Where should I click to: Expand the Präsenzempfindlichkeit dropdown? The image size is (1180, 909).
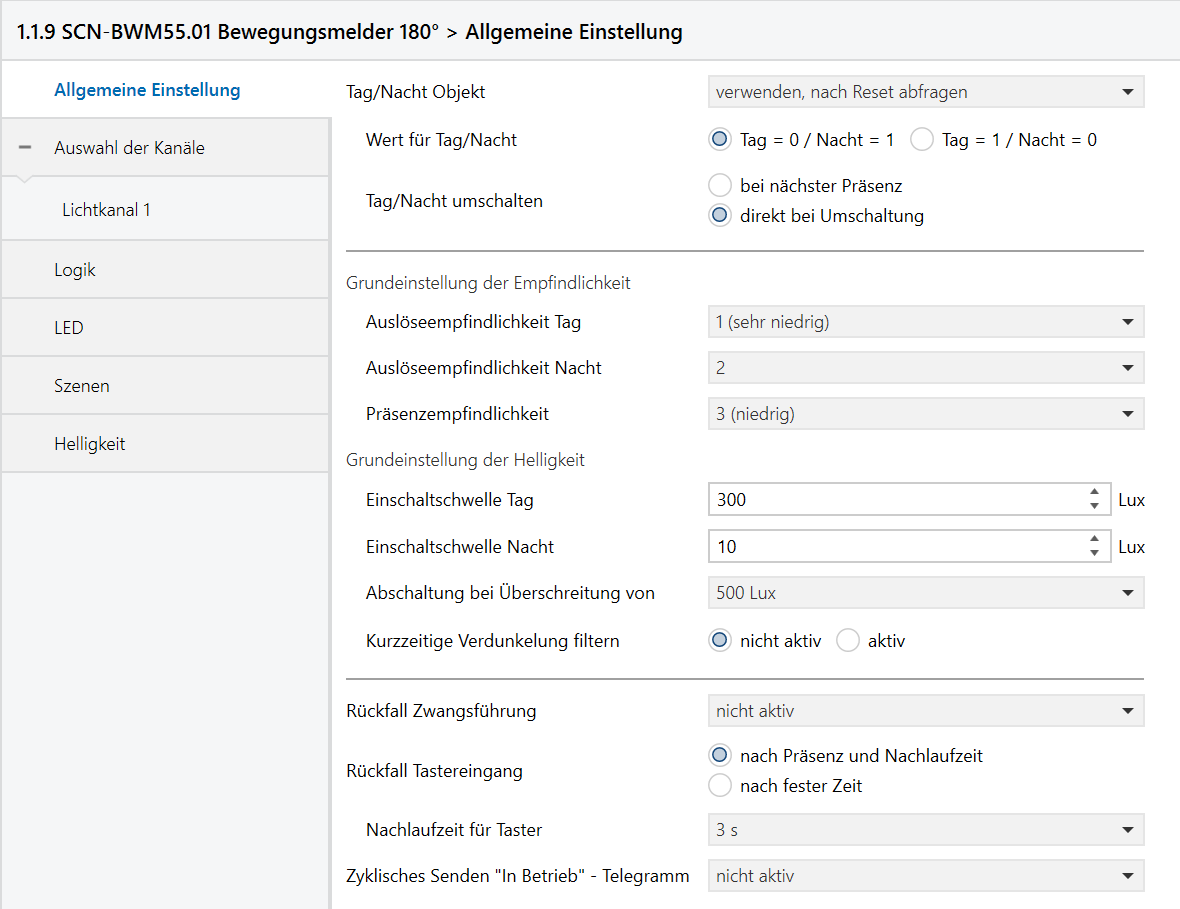click(925, 414)
